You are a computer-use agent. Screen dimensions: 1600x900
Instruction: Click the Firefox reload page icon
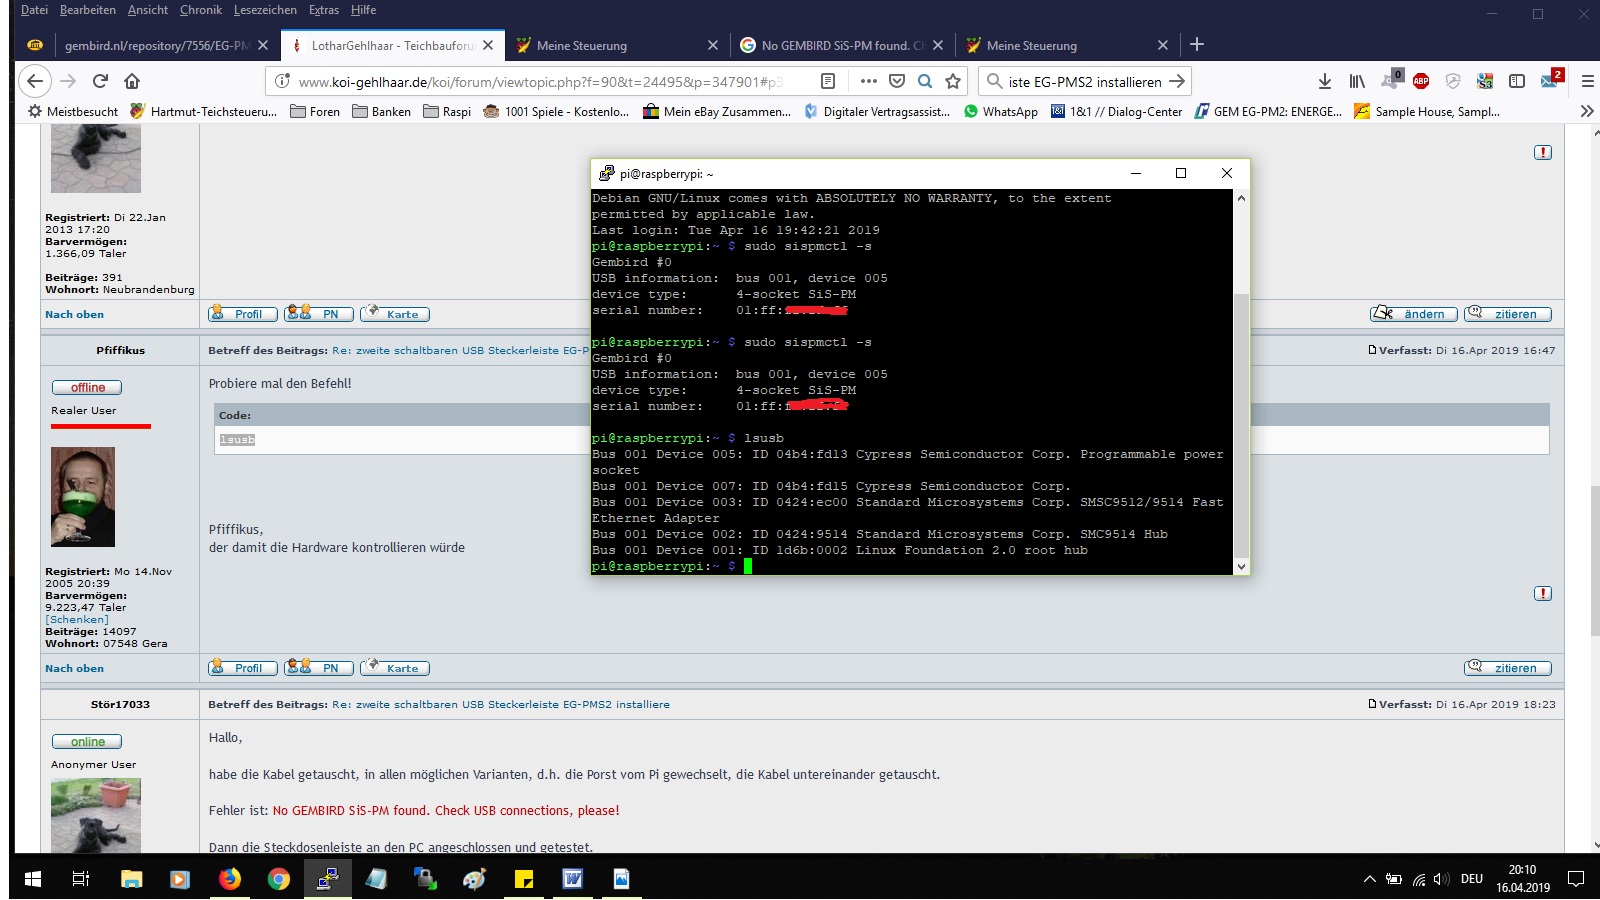coord(100,81)
